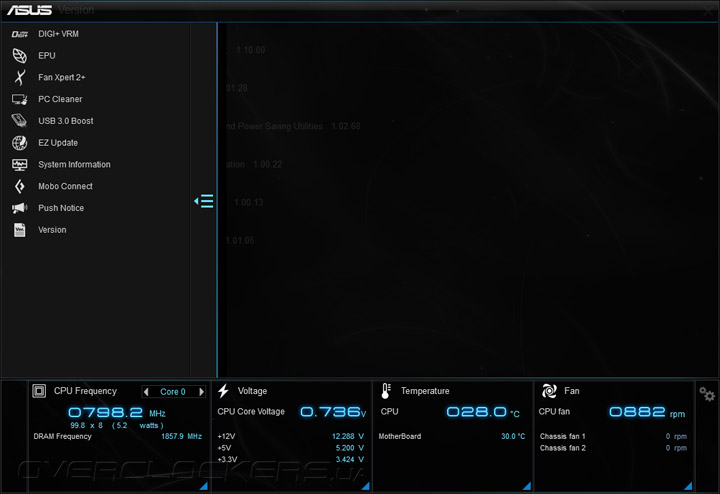Select Fan Xpert 2+ from the menu
720x494 pixels.
click(62, 77)
